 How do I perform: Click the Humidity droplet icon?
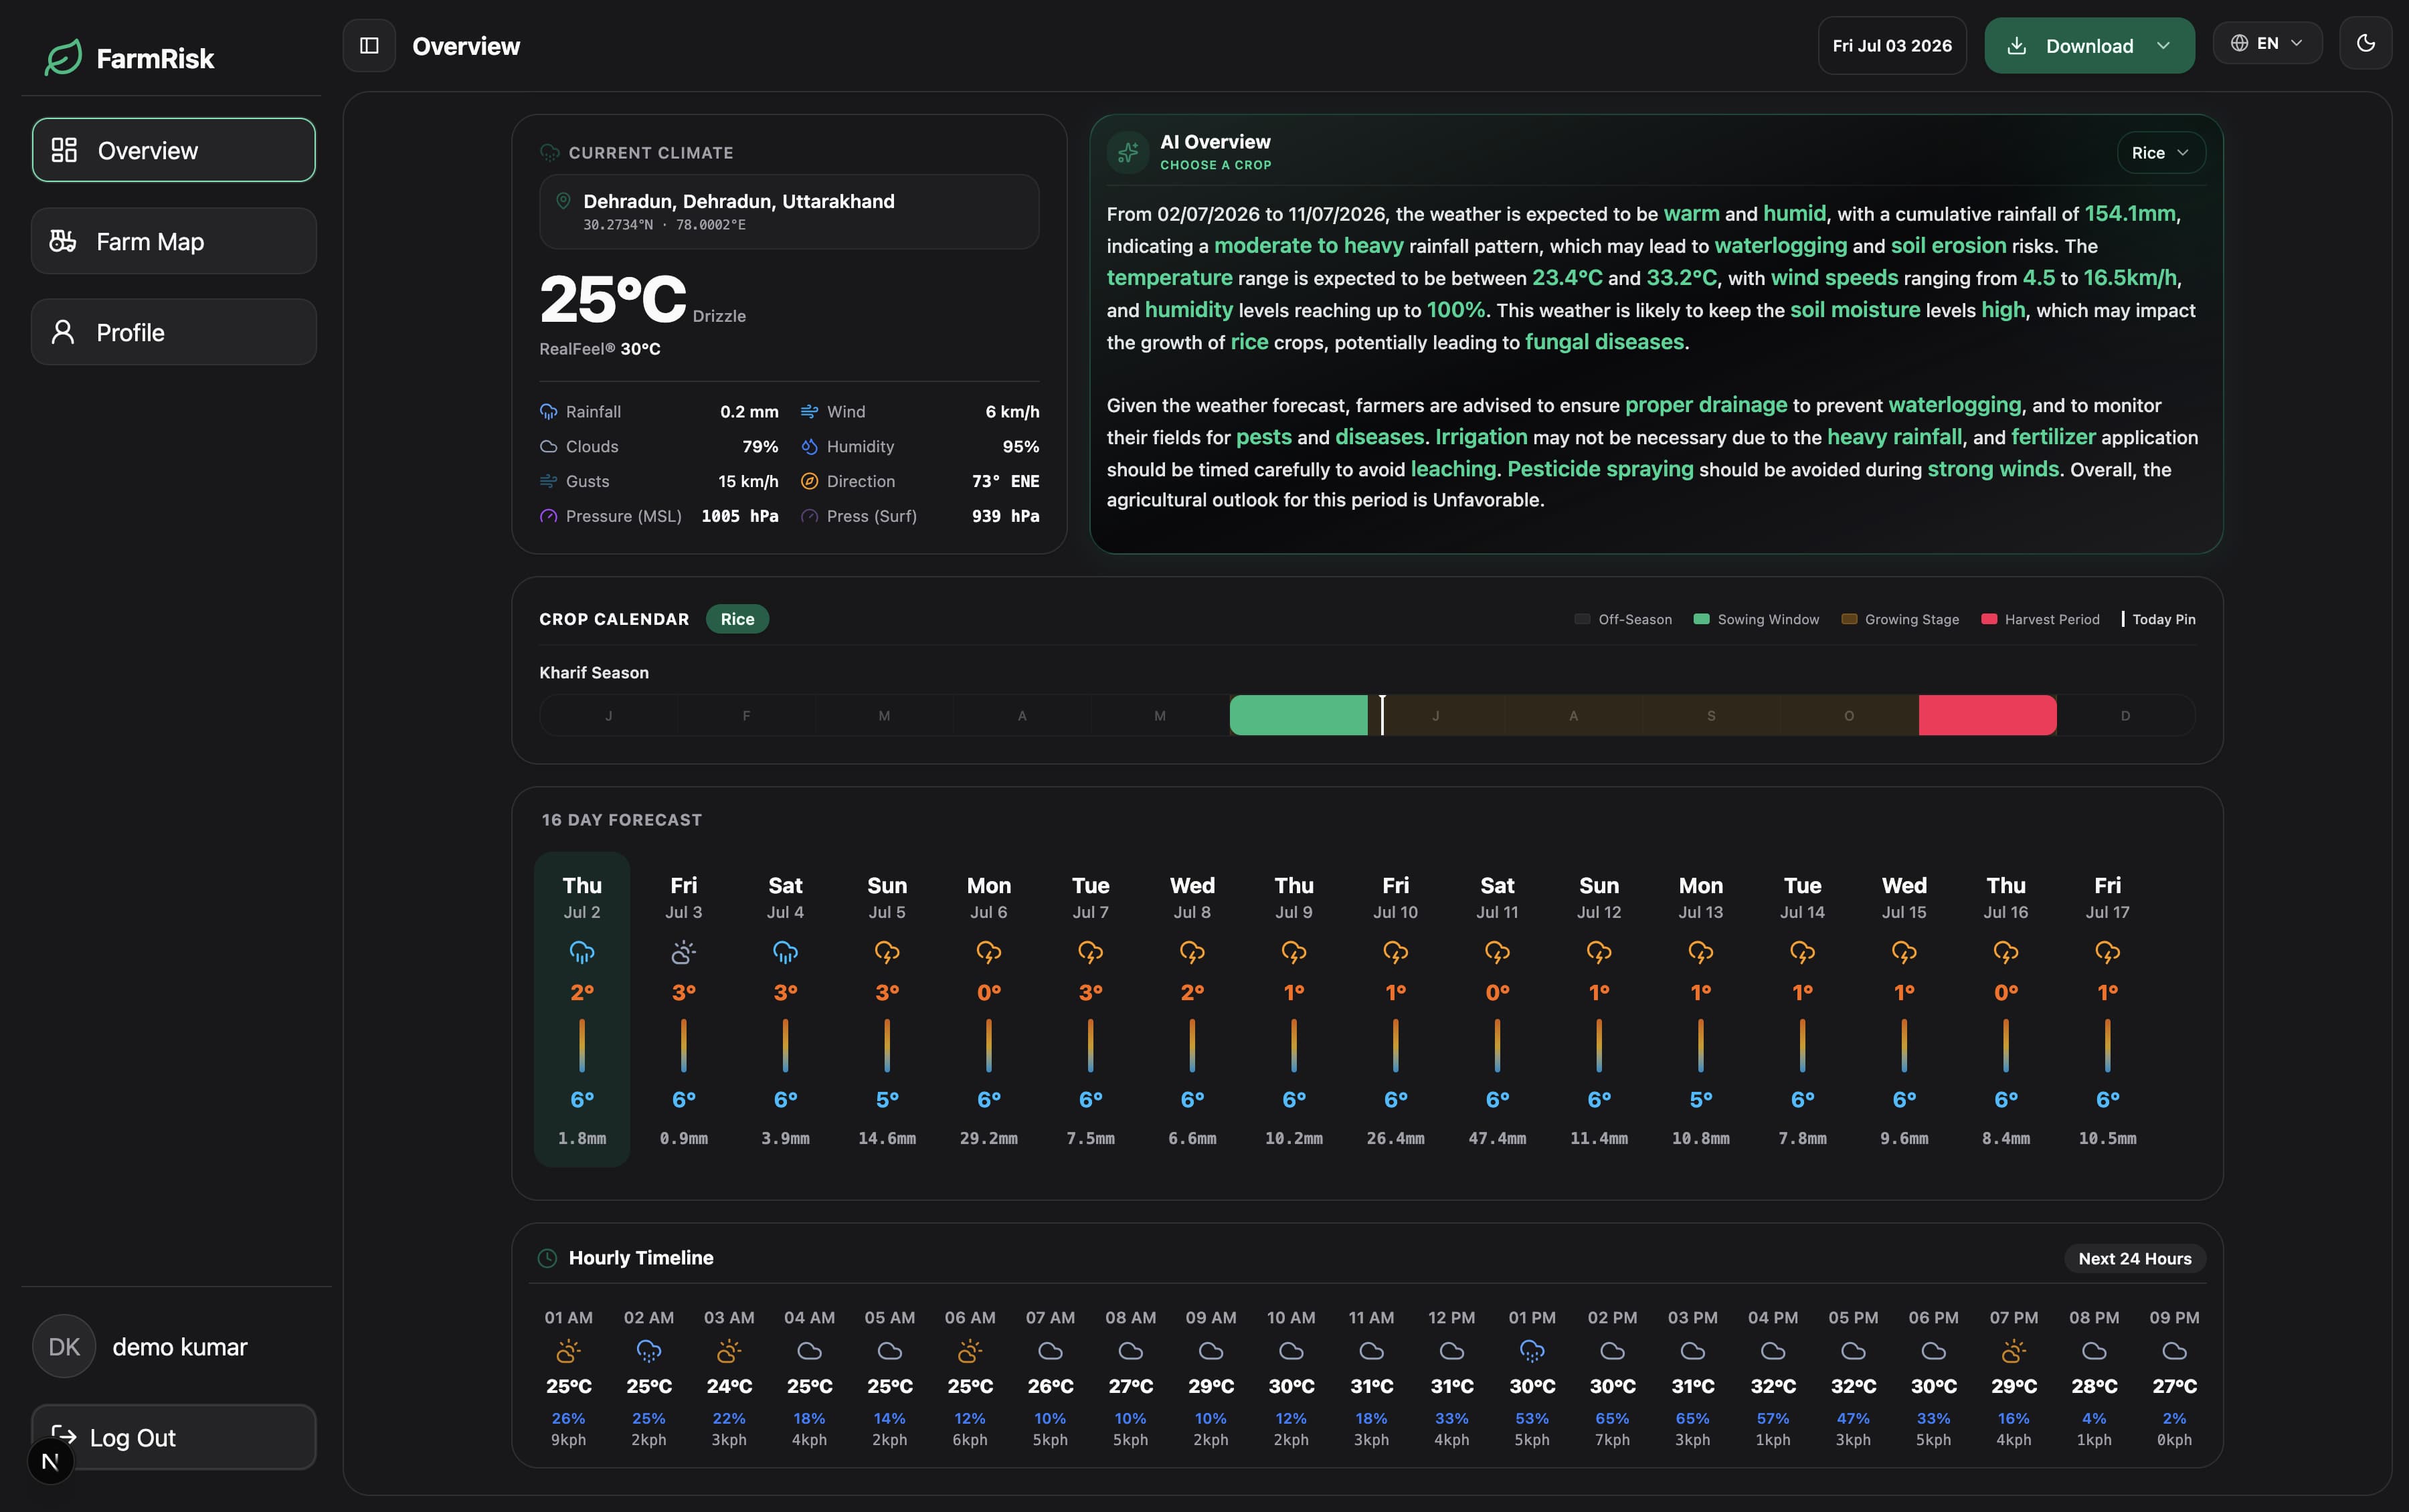pos(809,447)
